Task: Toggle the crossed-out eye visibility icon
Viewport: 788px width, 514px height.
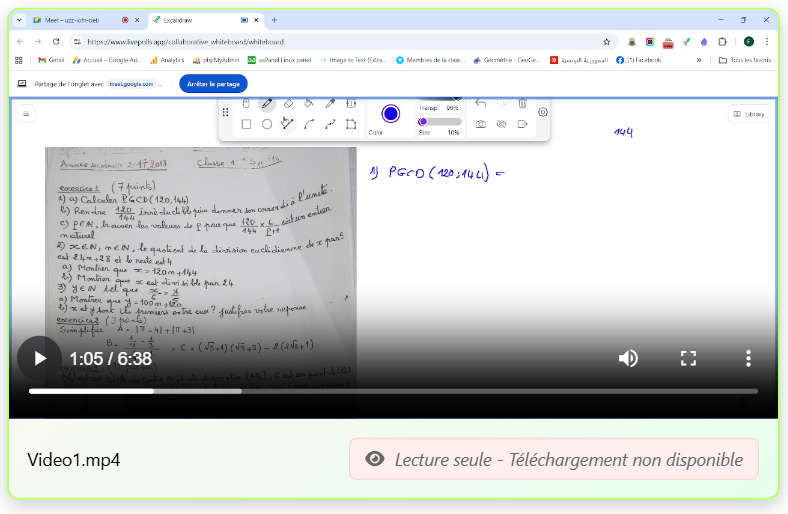Action: click(502, 124)
